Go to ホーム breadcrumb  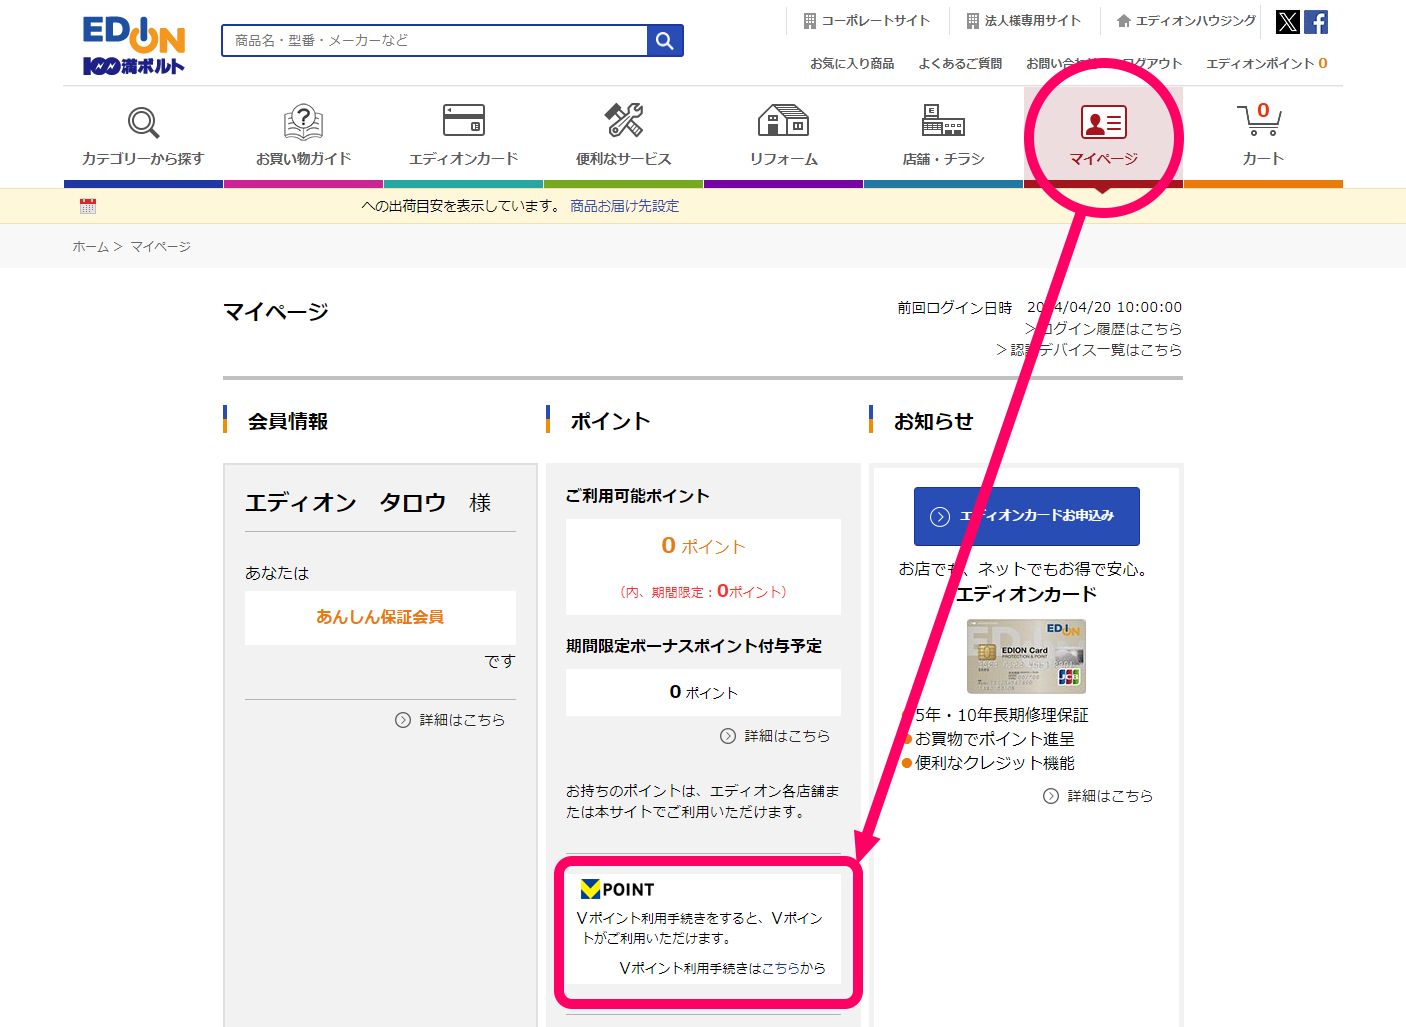coord(90,246)
